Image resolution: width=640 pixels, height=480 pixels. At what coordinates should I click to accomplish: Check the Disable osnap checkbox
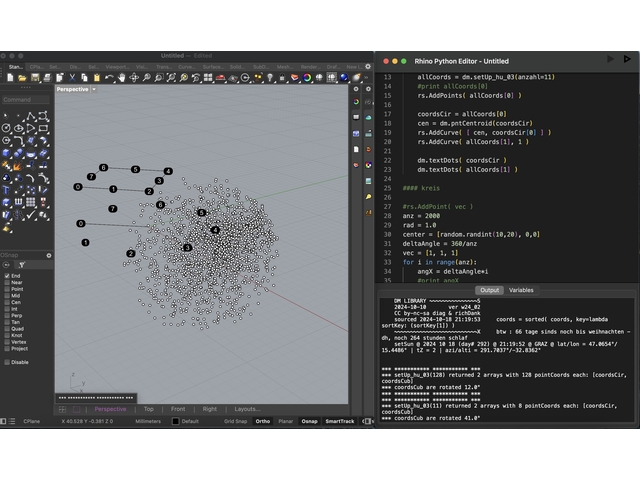tap(7, 362)
